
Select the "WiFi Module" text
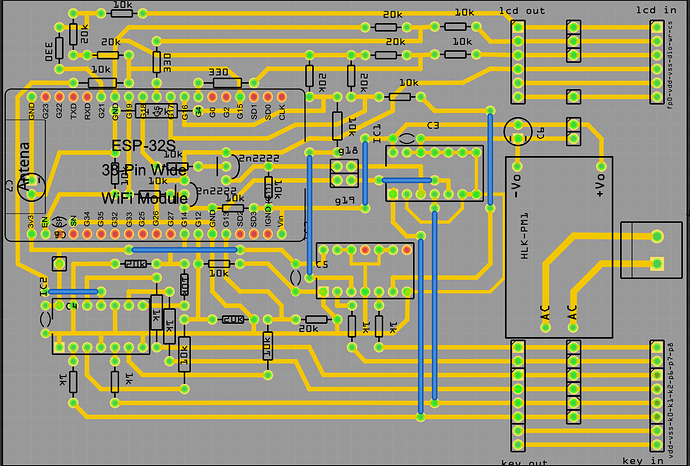pyautogui.click(x=144, y=198)
